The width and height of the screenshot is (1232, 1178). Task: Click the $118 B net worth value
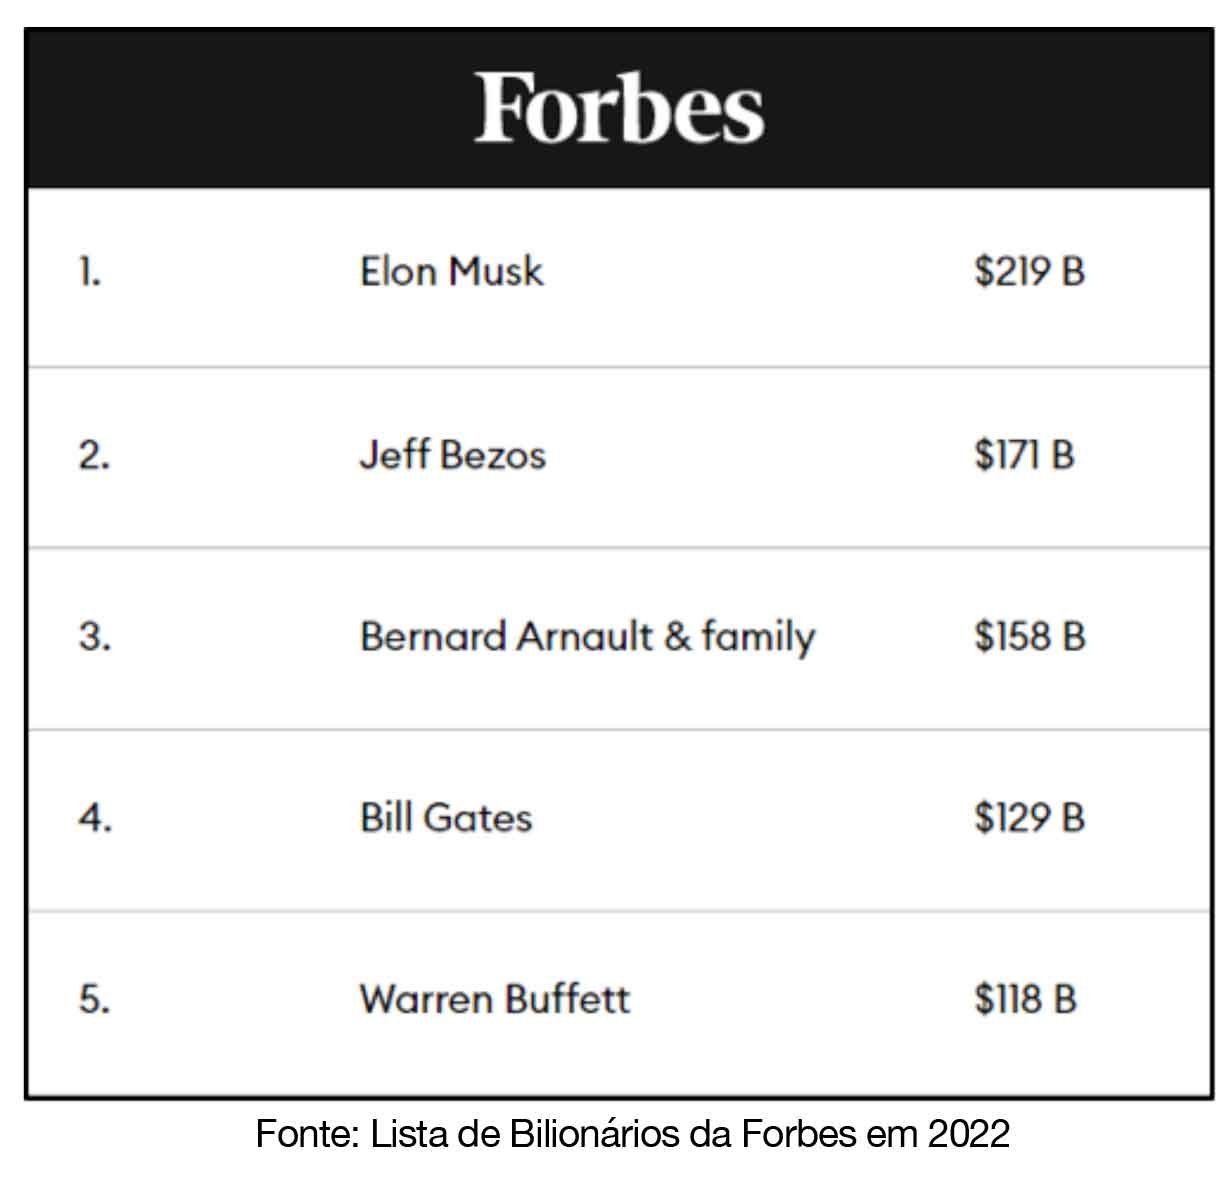point(1026,999)
